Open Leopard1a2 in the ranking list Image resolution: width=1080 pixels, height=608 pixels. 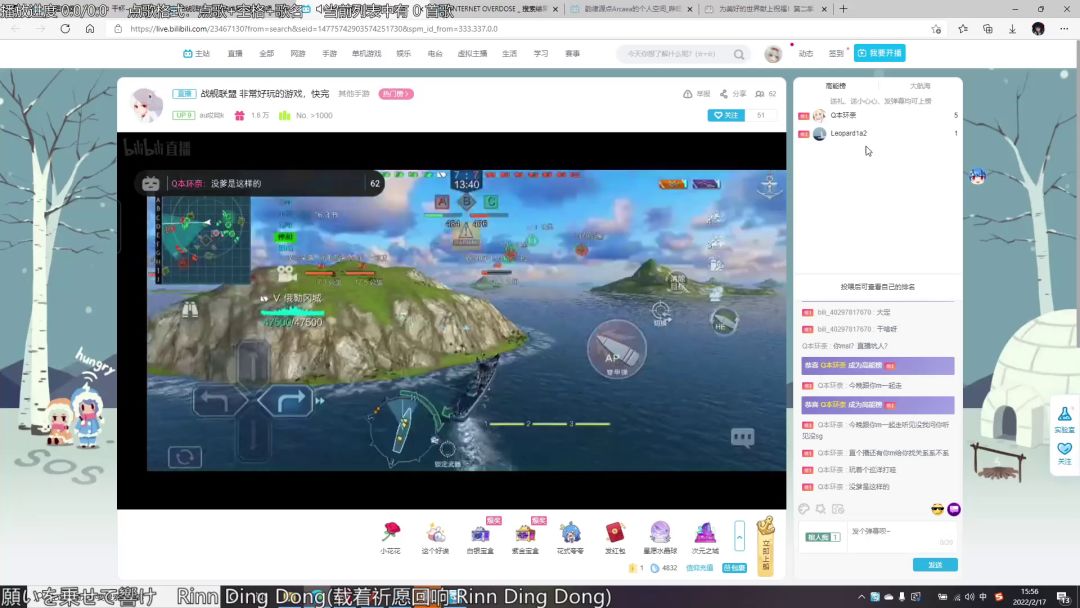coord(849,134)
